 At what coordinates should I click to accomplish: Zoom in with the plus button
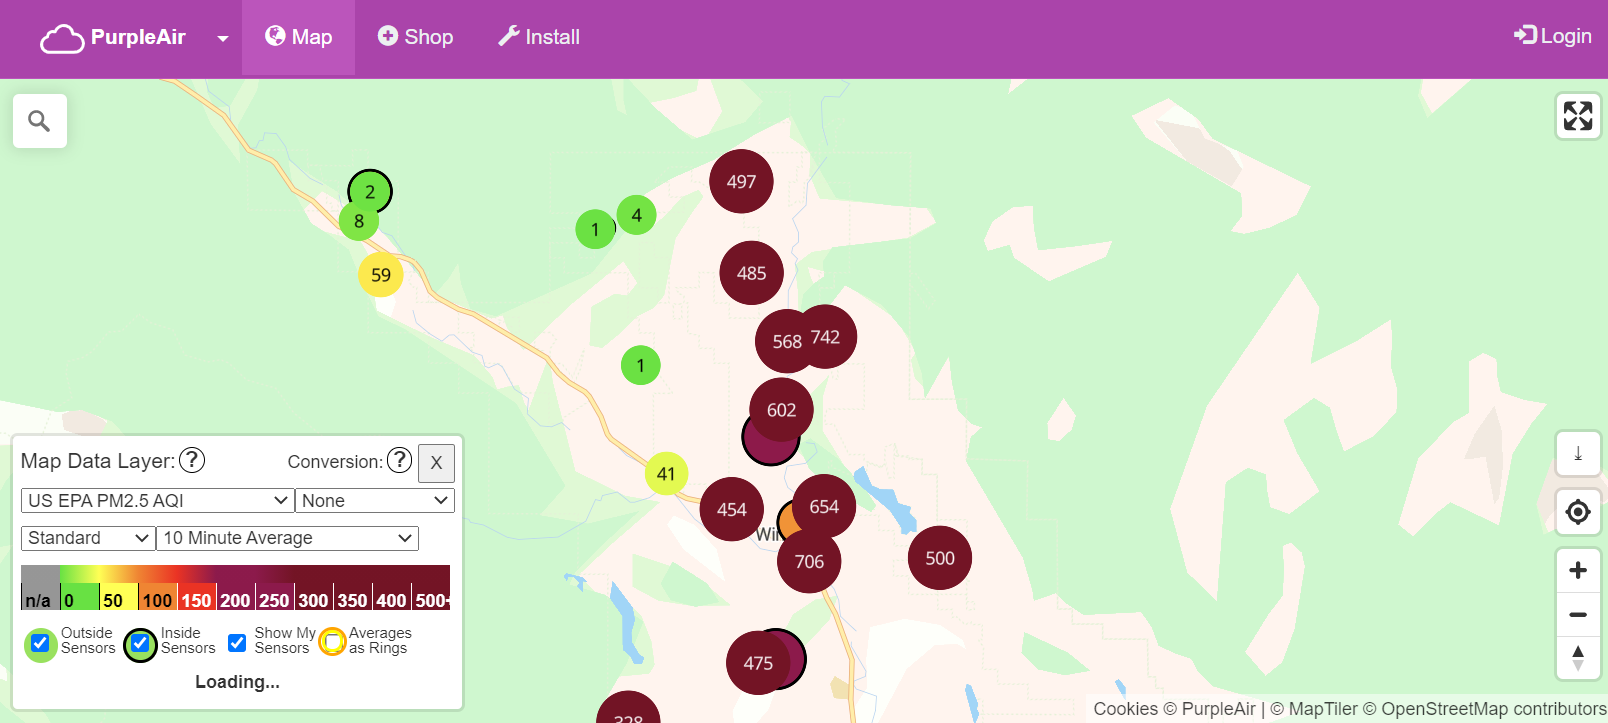coord(1578,570)
